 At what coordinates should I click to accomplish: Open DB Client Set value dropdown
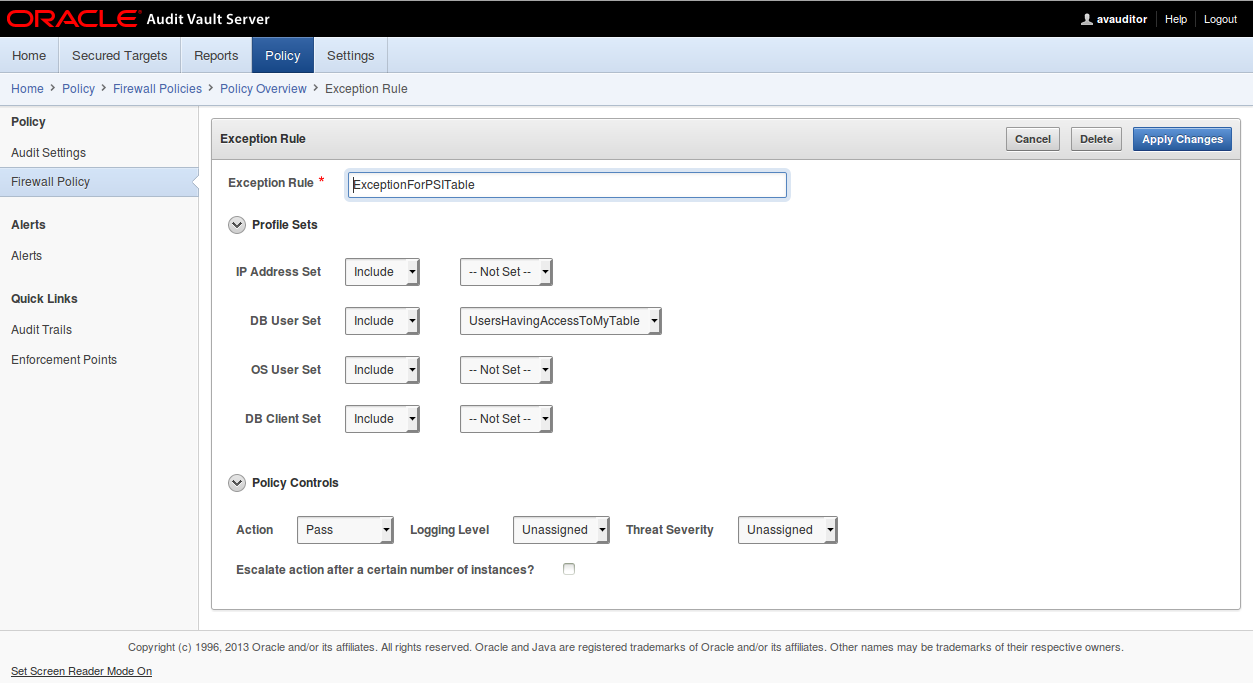pos(506,419)
